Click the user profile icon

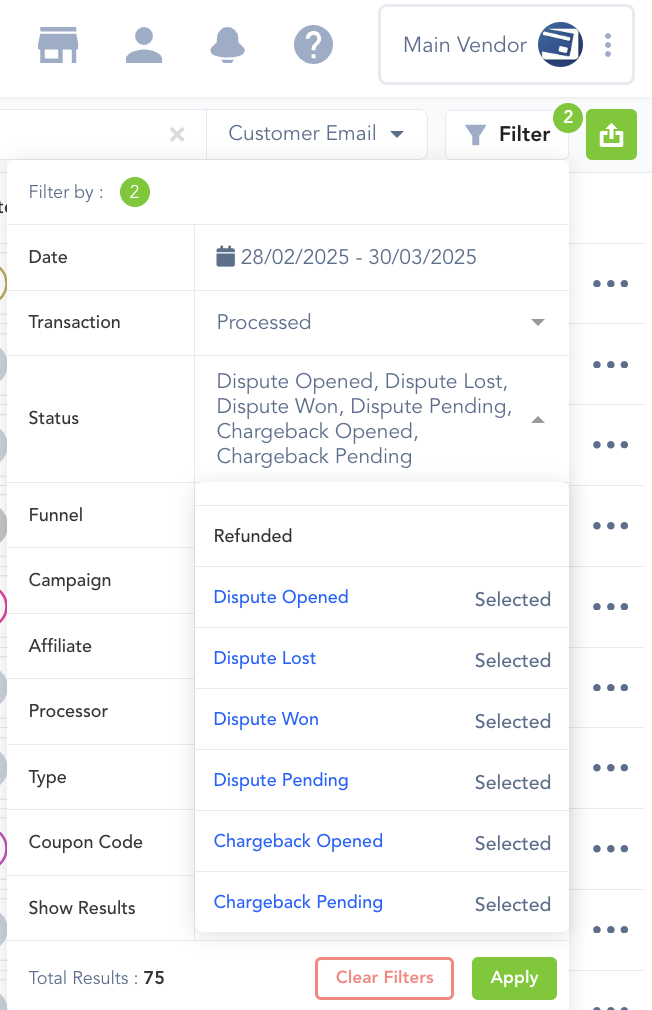coord(145,44)
